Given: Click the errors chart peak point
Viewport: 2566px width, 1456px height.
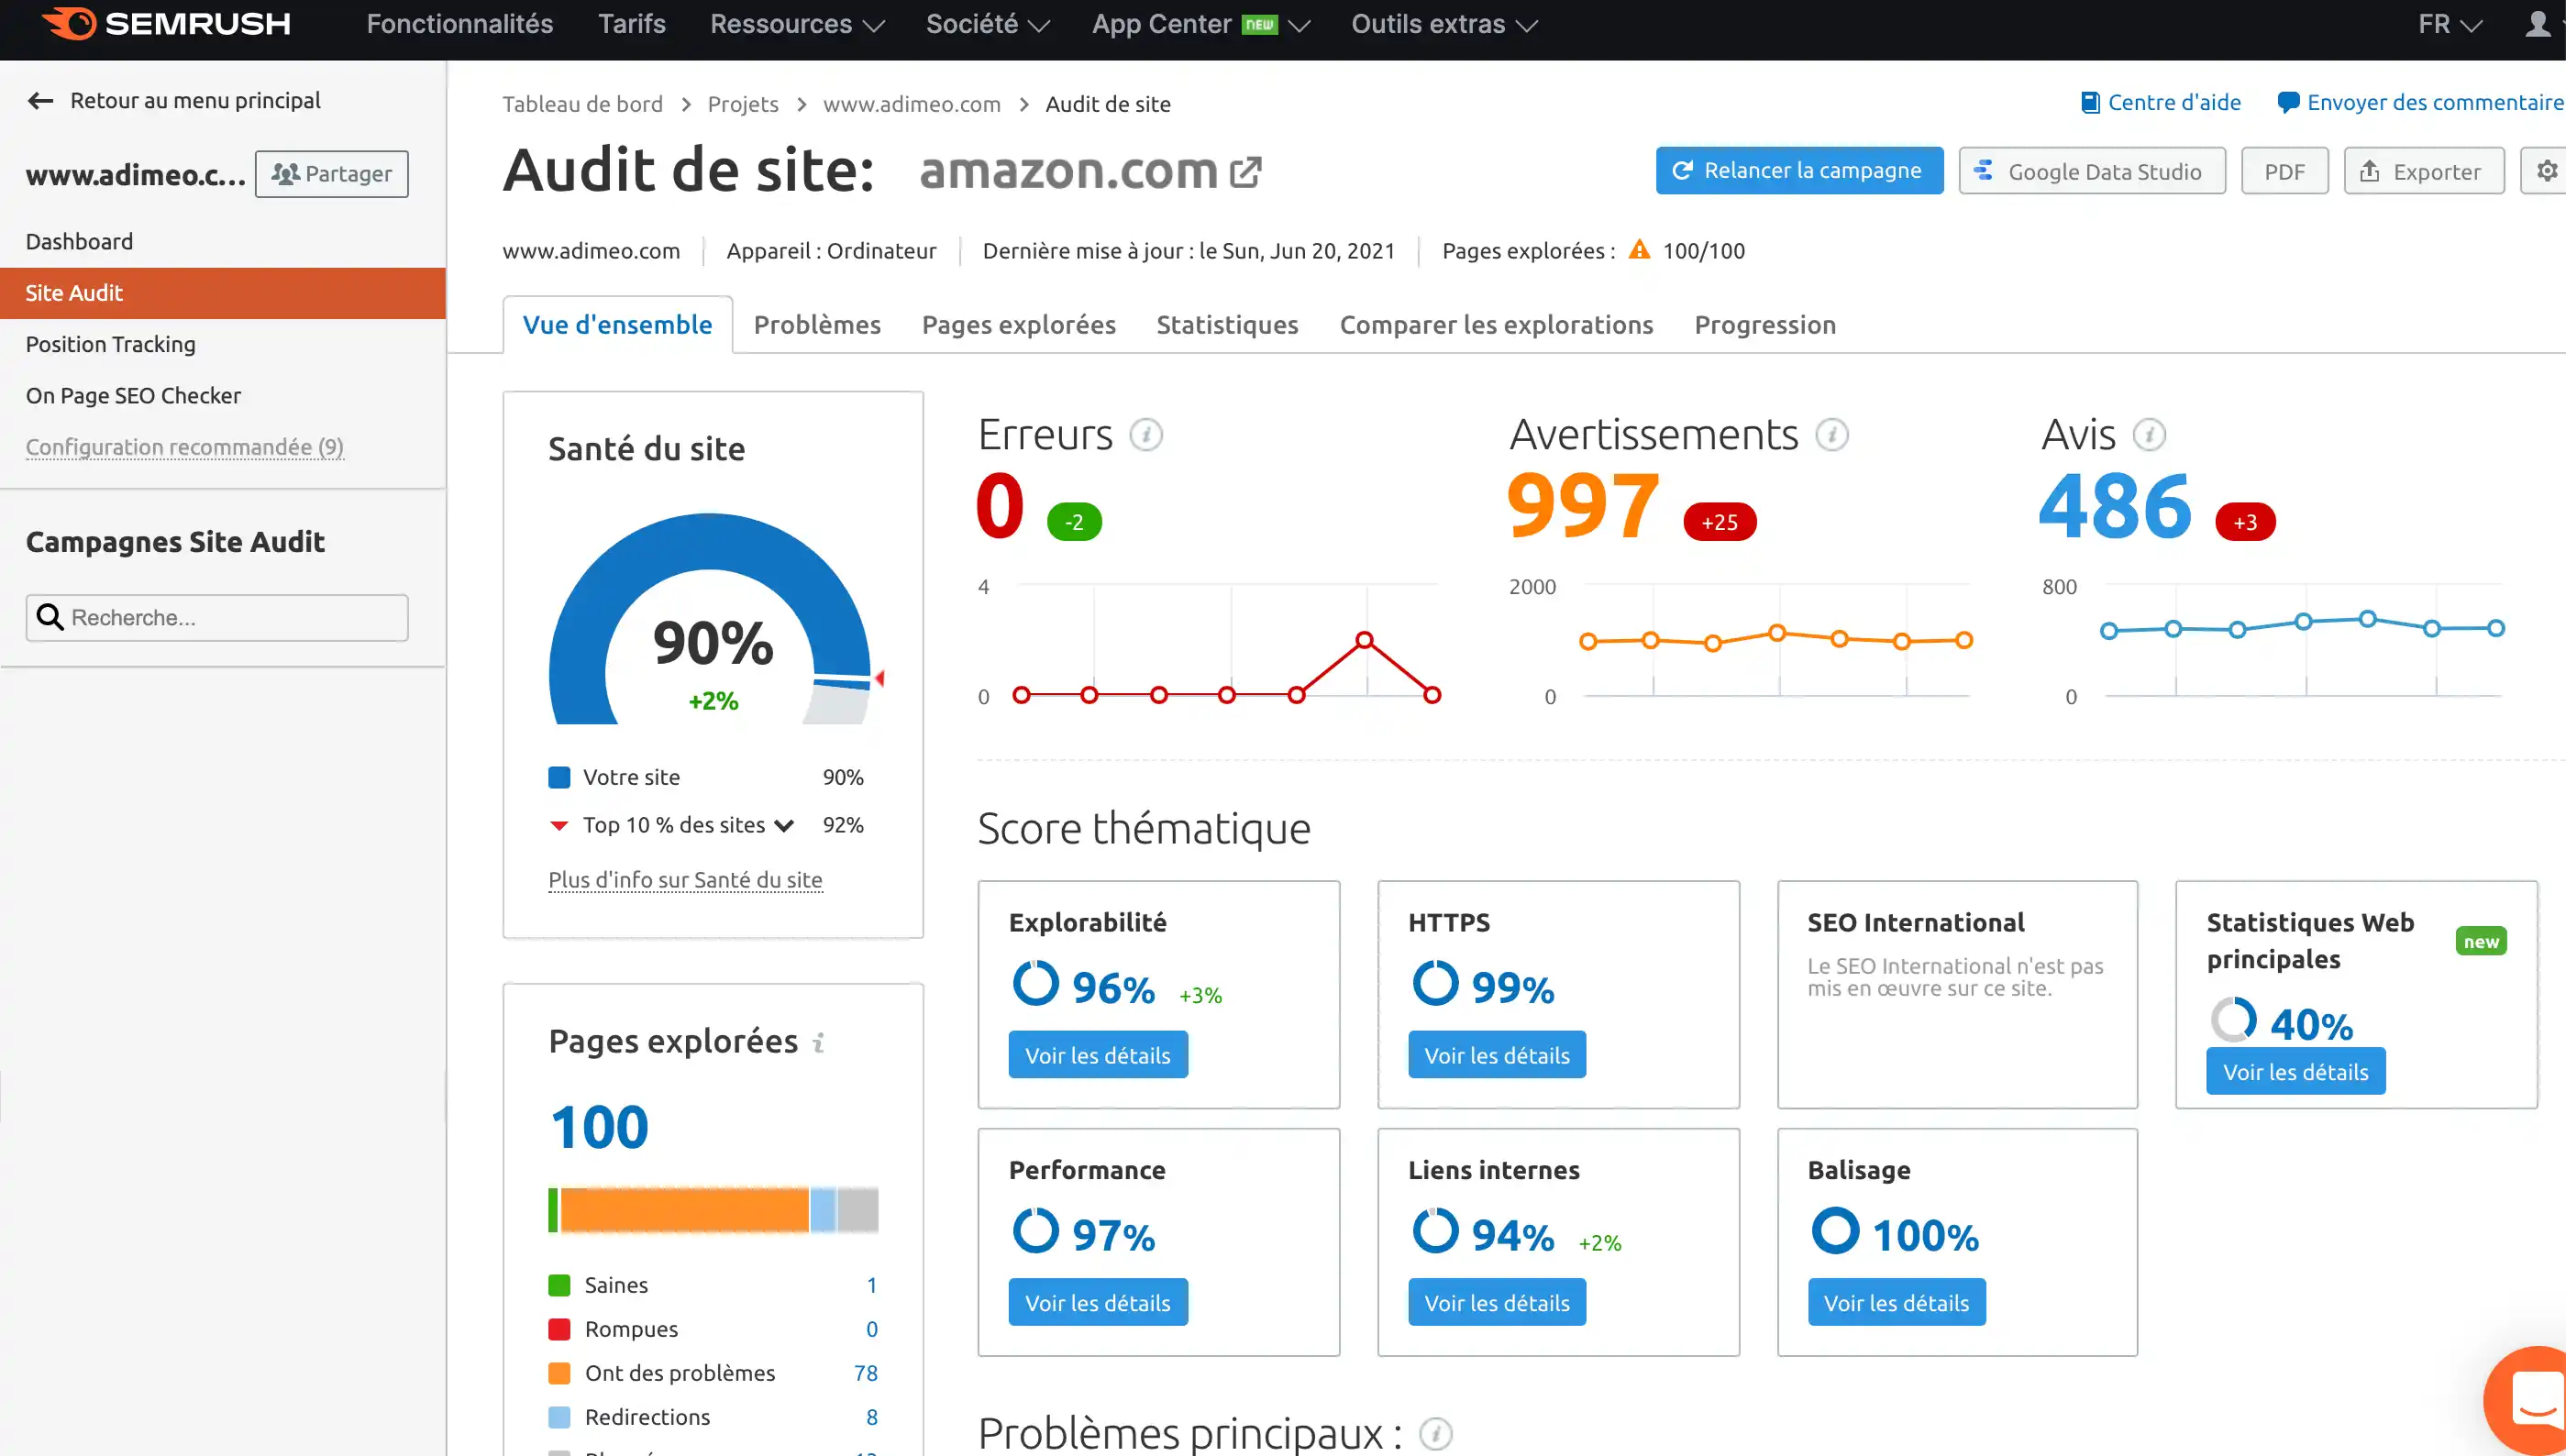Looking at the screenshot, I should (x=1364, y=640).
